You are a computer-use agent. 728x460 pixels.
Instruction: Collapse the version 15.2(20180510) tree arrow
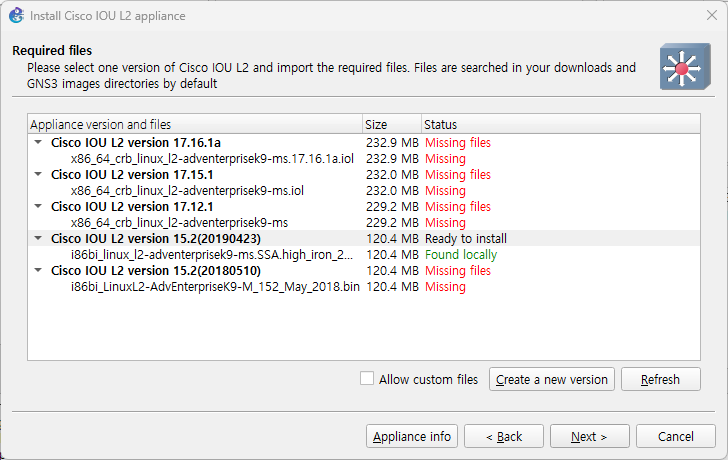pos(38,271)
